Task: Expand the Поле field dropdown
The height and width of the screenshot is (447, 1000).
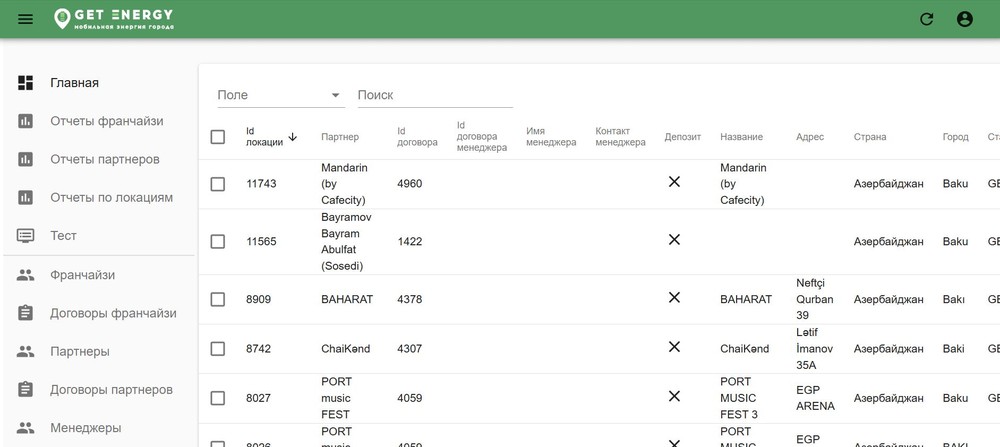Action: [335, 96]
